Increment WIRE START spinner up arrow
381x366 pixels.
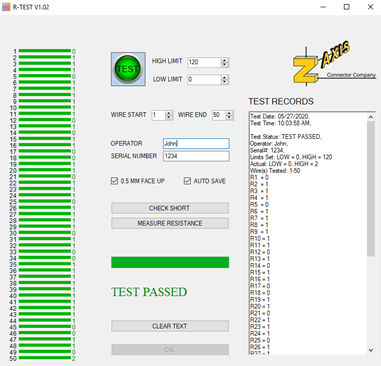point(169,113)
